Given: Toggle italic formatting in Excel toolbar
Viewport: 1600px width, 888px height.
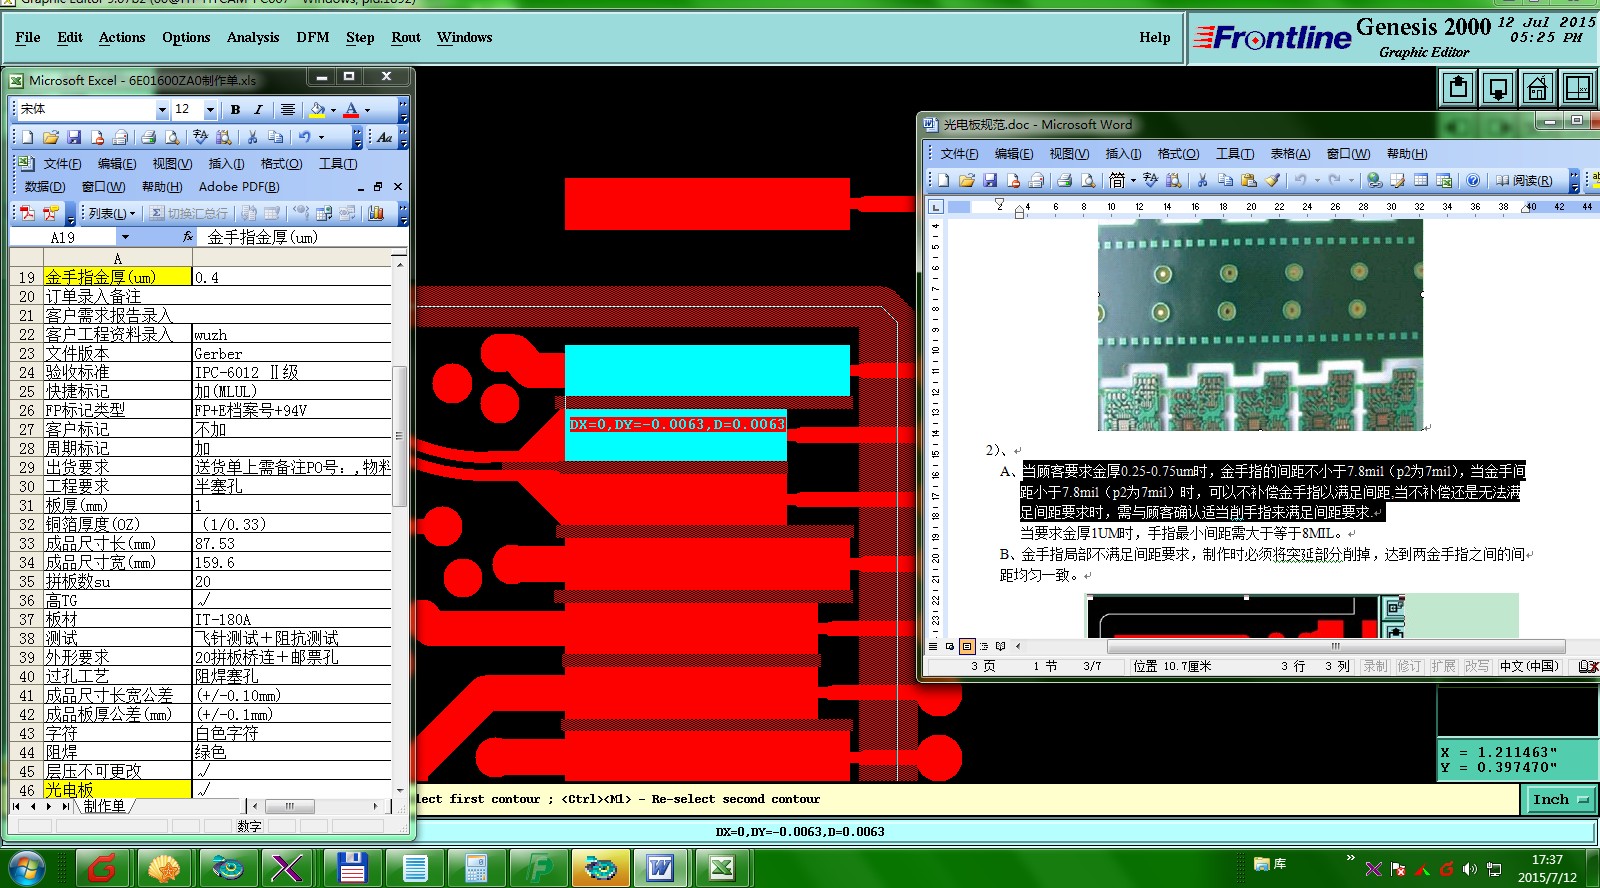Looking at the screenshot, I should click(x=258, y=109).
